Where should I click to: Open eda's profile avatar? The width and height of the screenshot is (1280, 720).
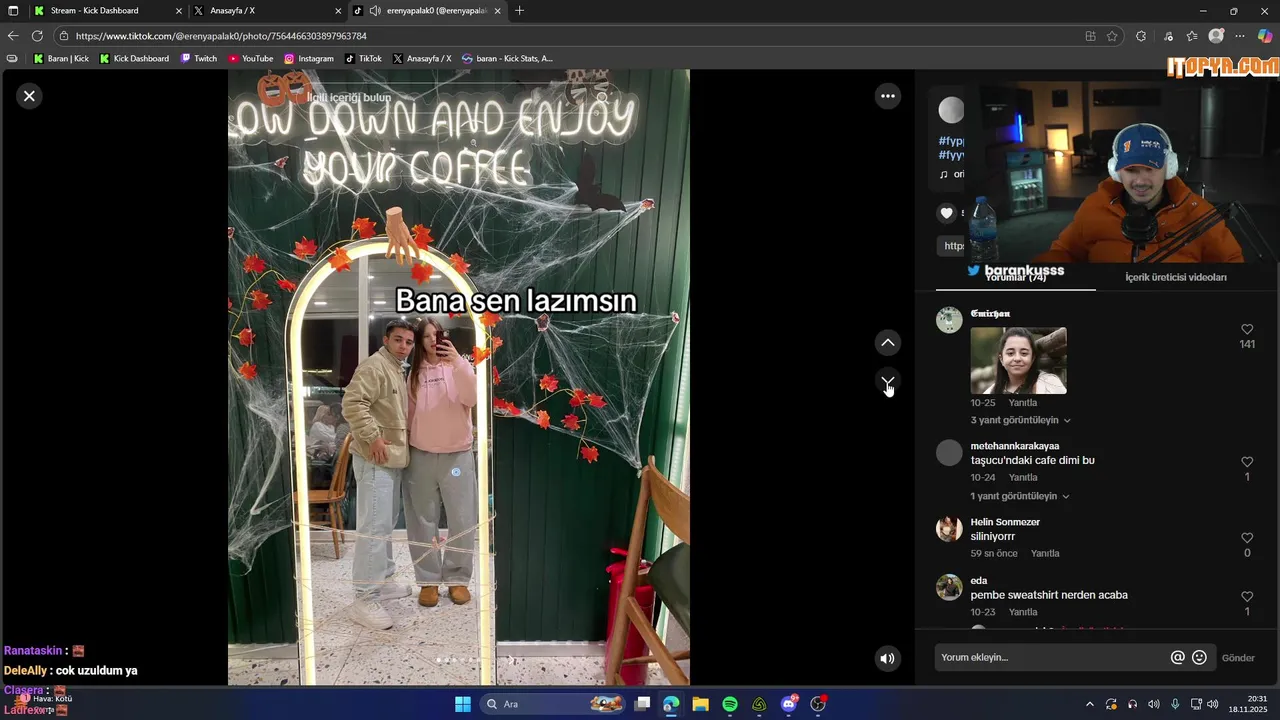click(949, 587)
